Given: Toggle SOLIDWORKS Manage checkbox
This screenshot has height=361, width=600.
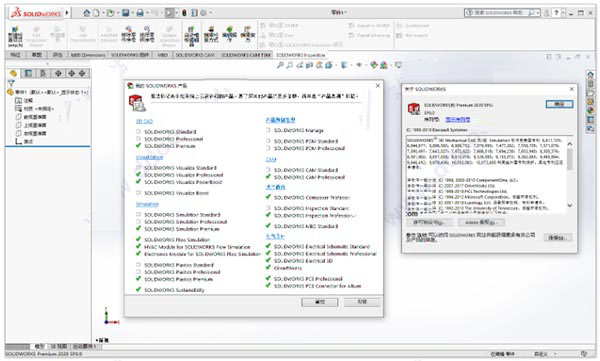Looking at the screenshot, I should [268, 130].
